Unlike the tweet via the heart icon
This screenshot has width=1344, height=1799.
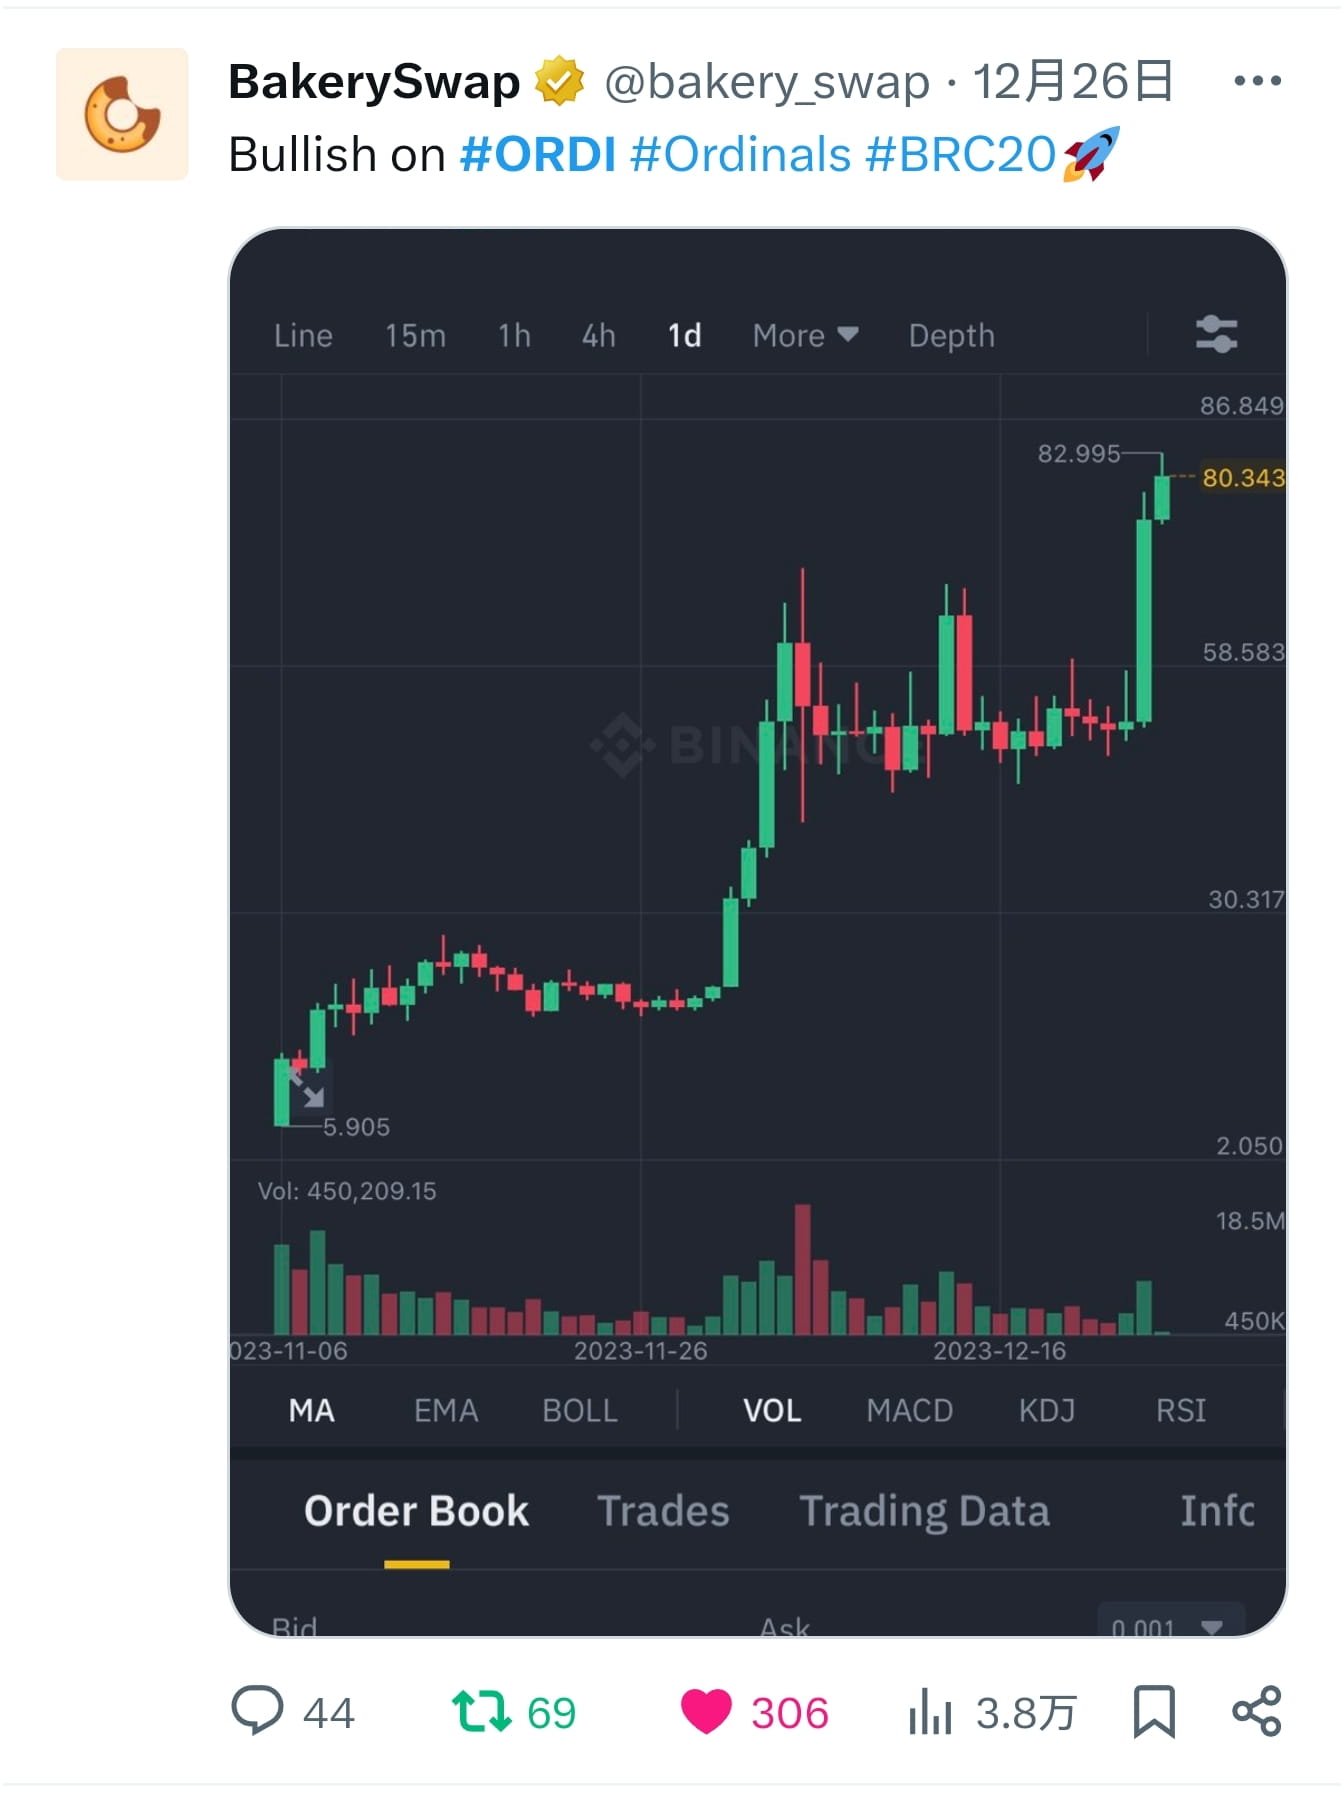click(x=708, y=1711)
